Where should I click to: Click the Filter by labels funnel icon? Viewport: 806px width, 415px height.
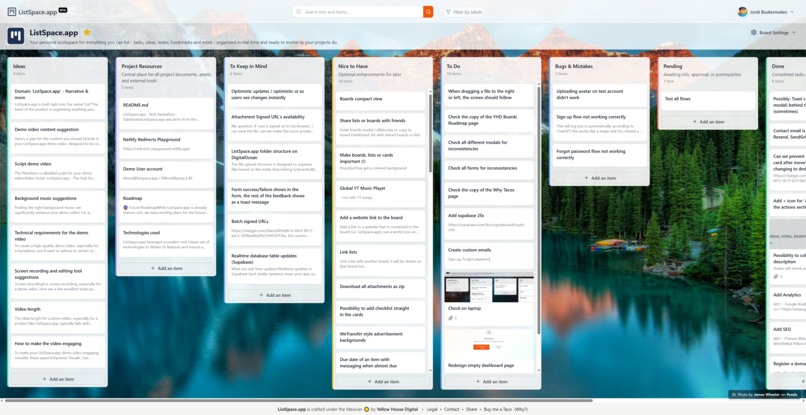coord(448,12)
